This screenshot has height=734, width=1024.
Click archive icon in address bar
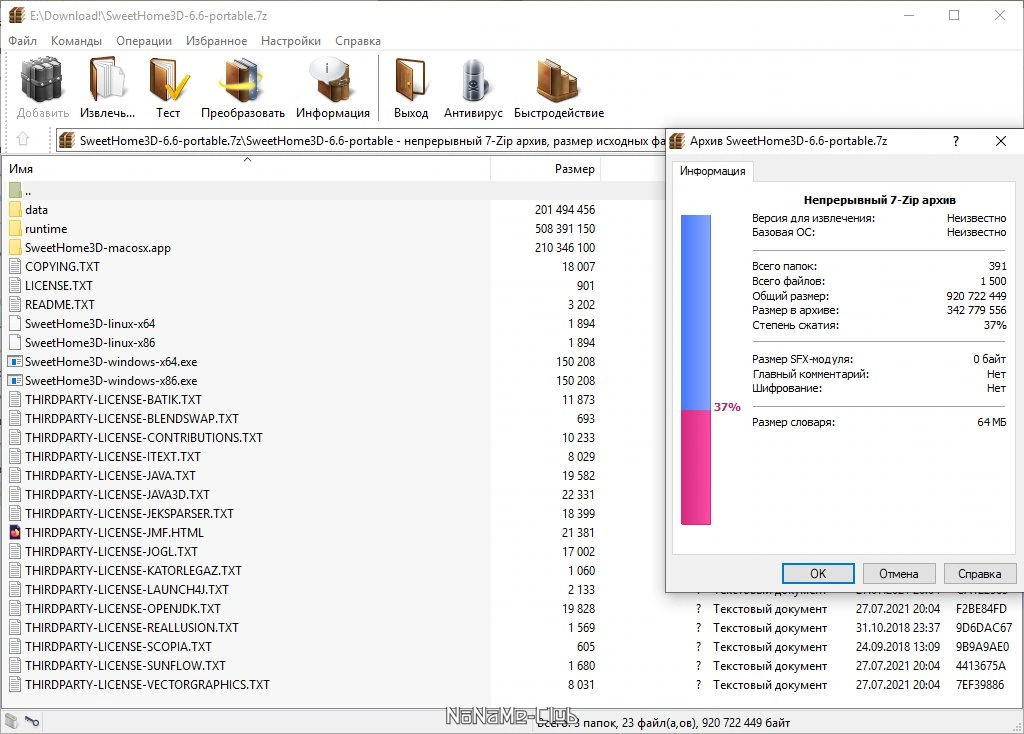click(x=67, y=140)
